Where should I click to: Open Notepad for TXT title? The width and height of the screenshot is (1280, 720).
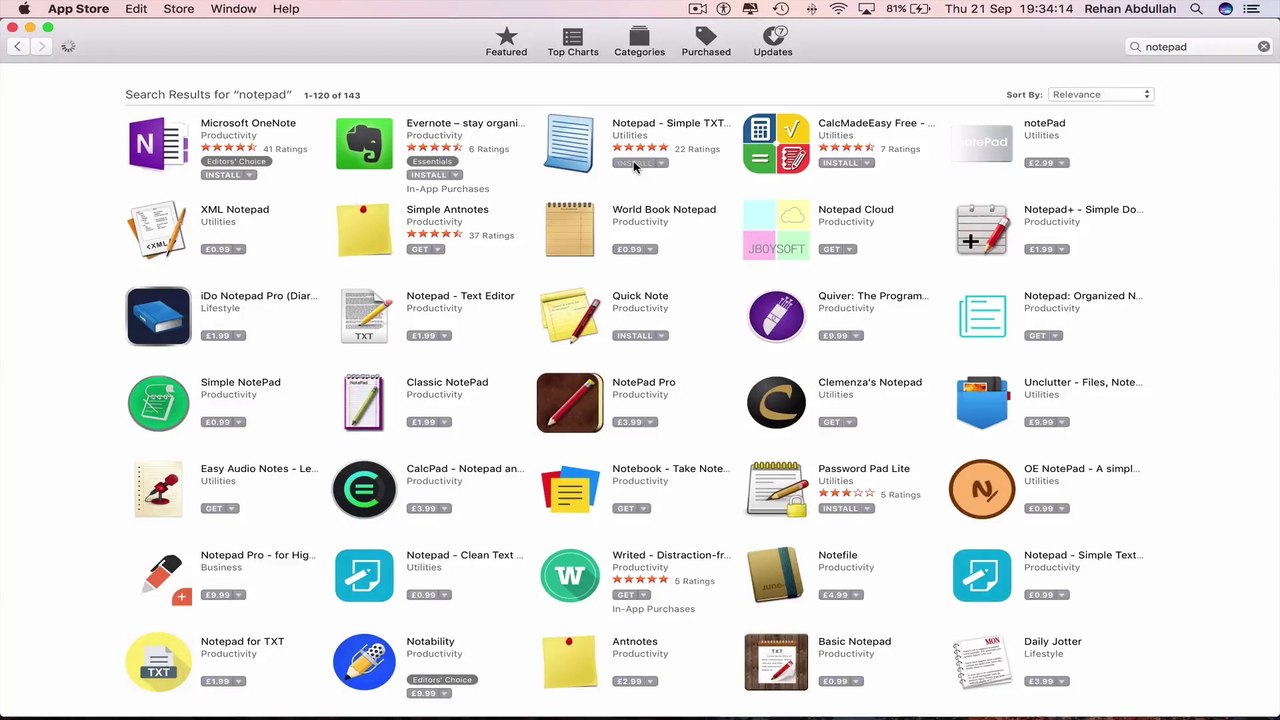click(x=242, y=641)
